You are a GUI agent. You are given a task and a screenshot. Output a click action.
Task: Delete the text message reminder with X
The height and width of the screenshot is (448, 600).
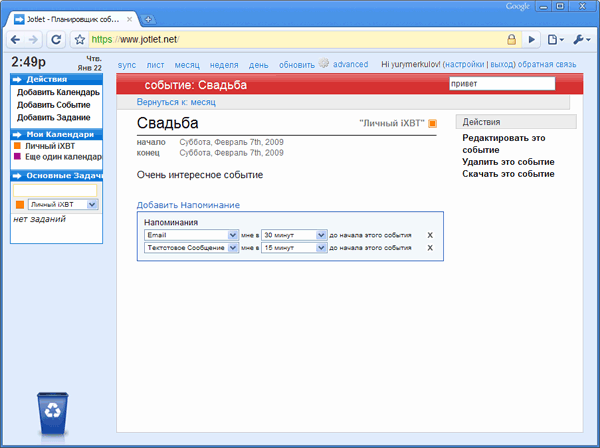(x=430, y=248)
